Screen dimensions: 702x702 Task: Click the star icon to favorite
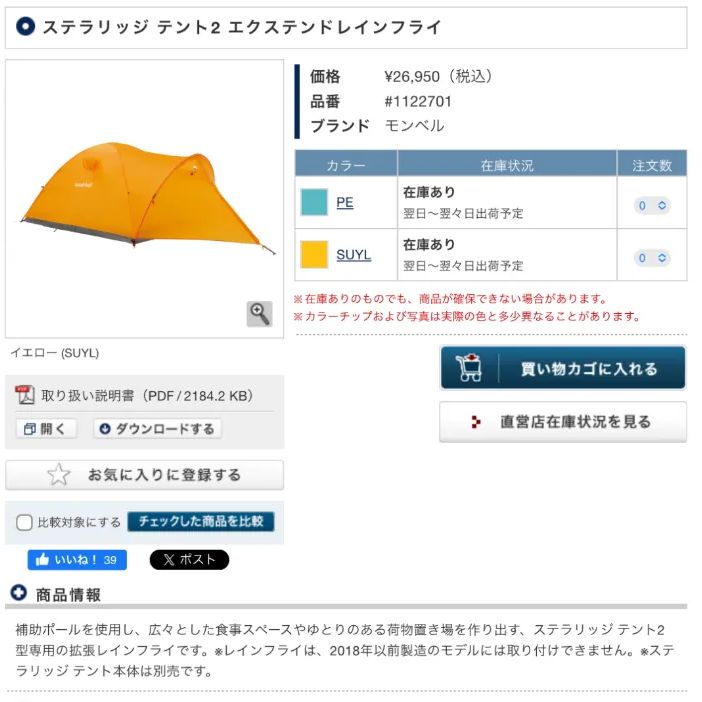pyautogui.click(x=59, y=475)
